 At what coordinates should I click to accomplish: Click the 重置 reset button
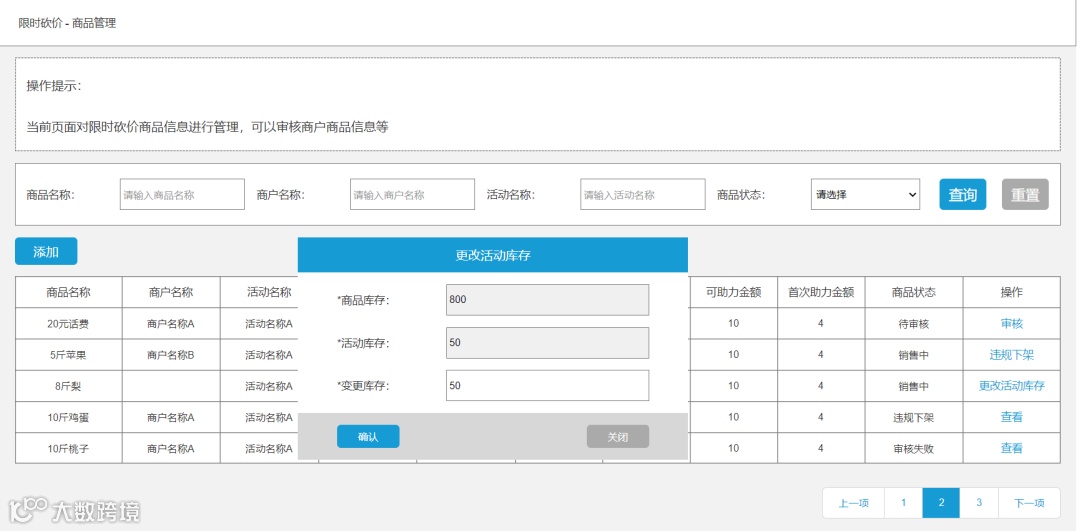tap(1025, 194)
